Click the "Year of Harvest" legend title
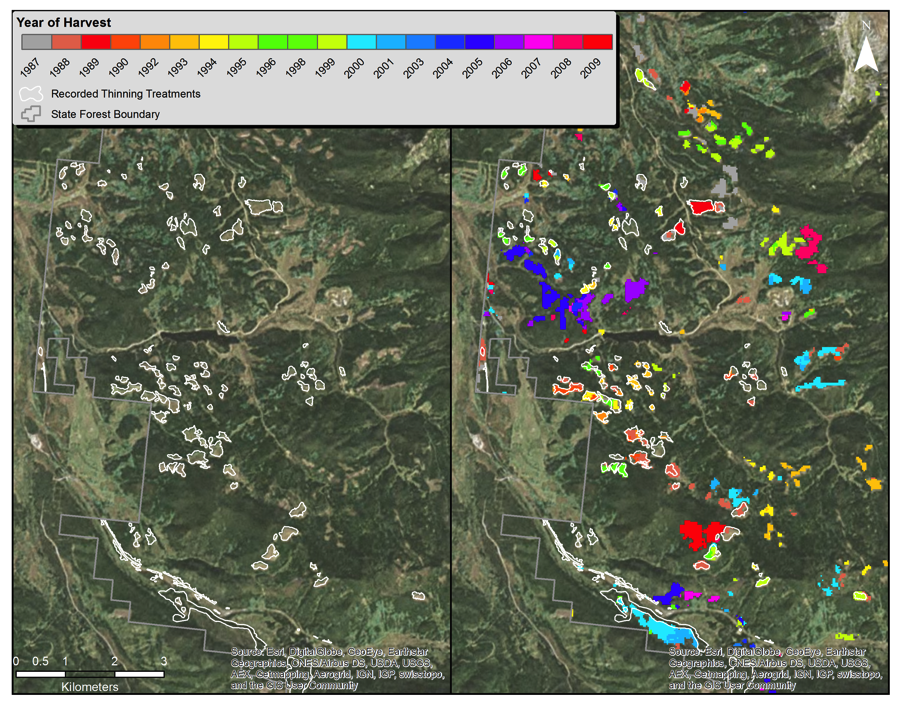900x706 pixels. 64,23
